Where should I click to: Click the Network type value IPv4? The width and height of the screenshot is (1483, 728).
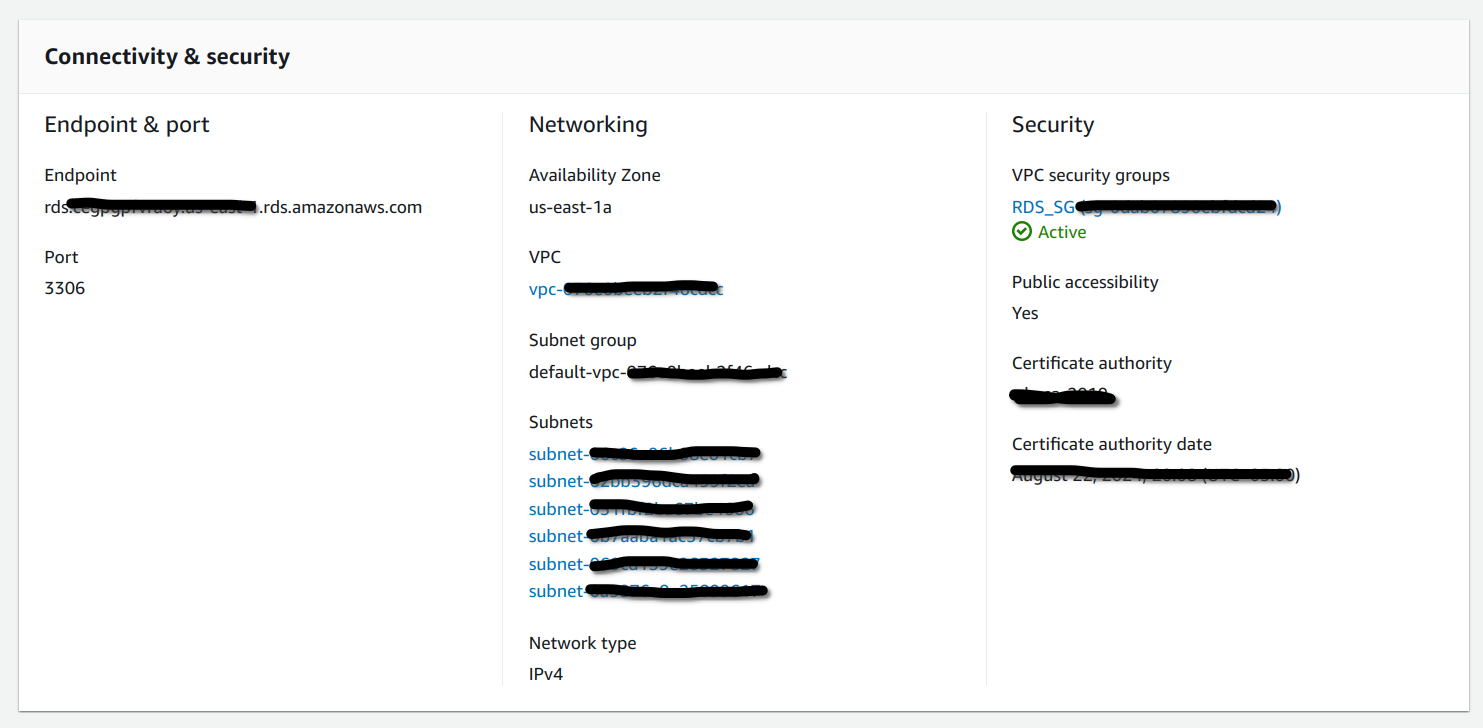pos(547,674)
